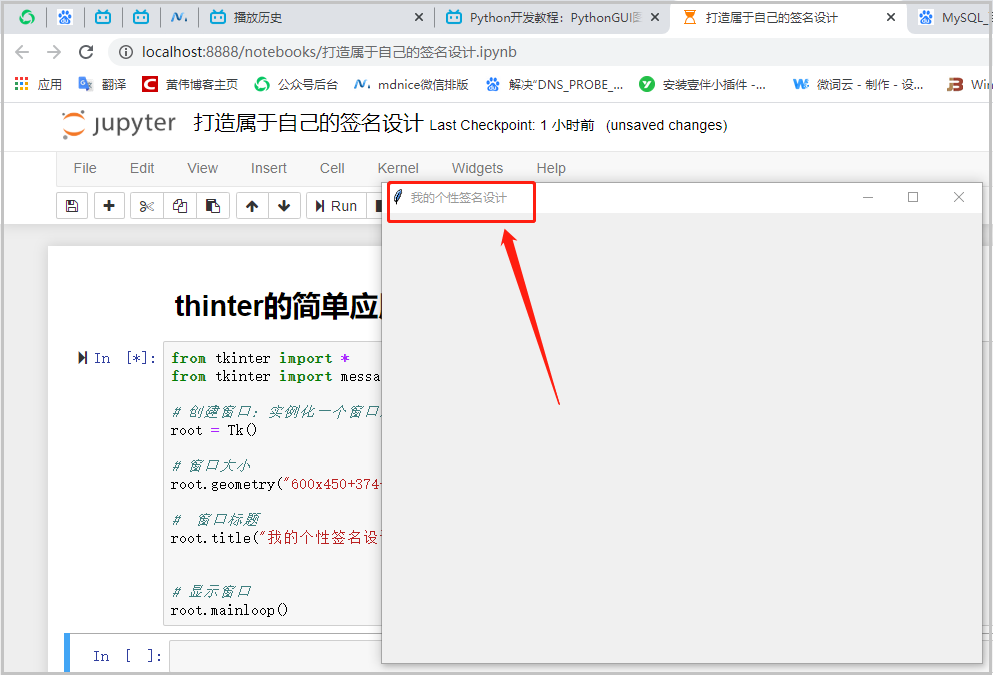Open the Kernel menu
993x675 pixels.
pyautogui.click(x=398, y=168)
